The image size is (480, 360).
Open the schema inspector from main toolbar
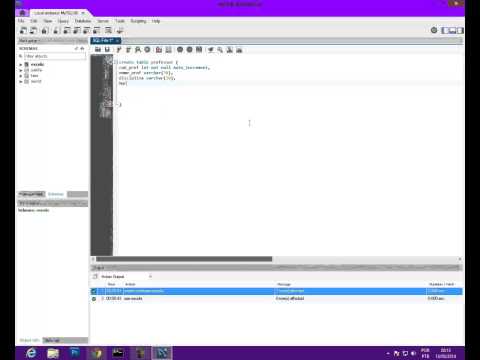tap(44, 31)
